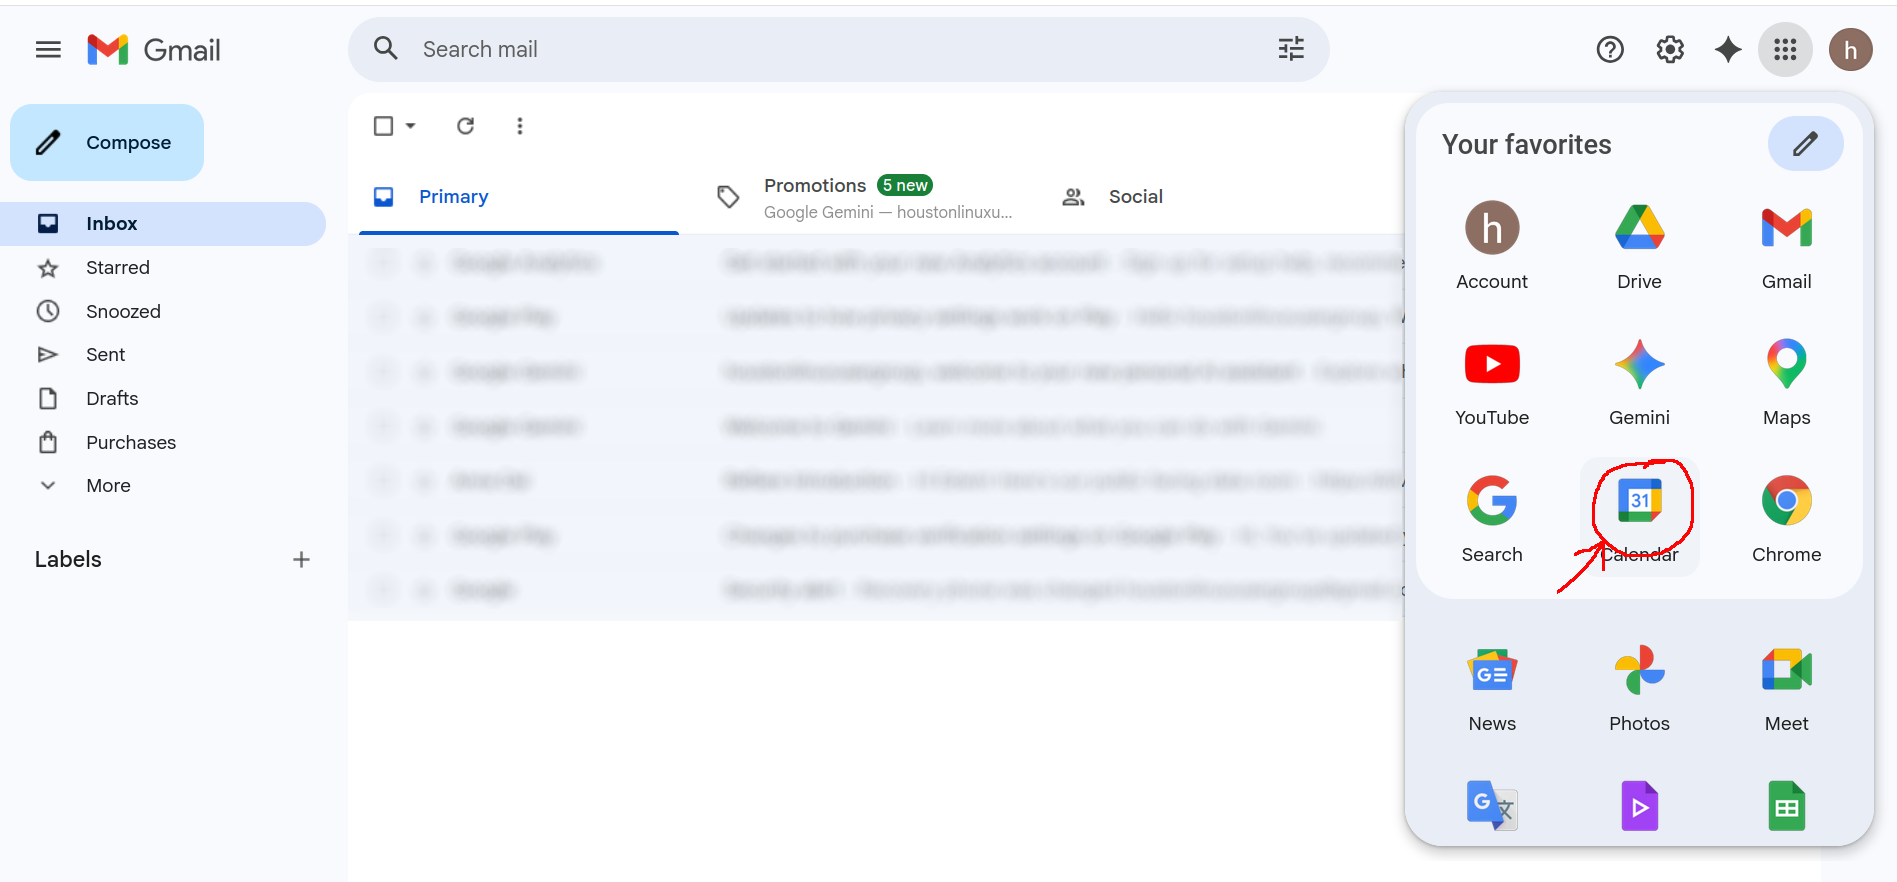Switch to the Promotions tab
Screen dimensions: 1897x882
815,197
